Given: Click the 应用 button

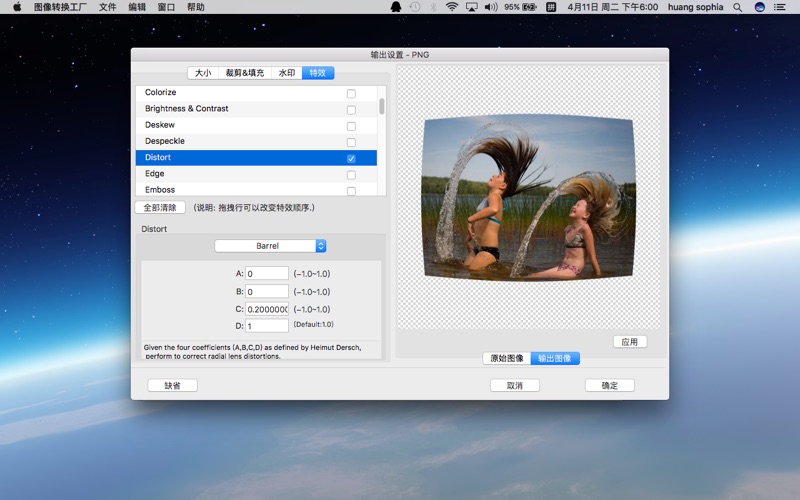Looking at the screenshot, I should pos(629,342).
